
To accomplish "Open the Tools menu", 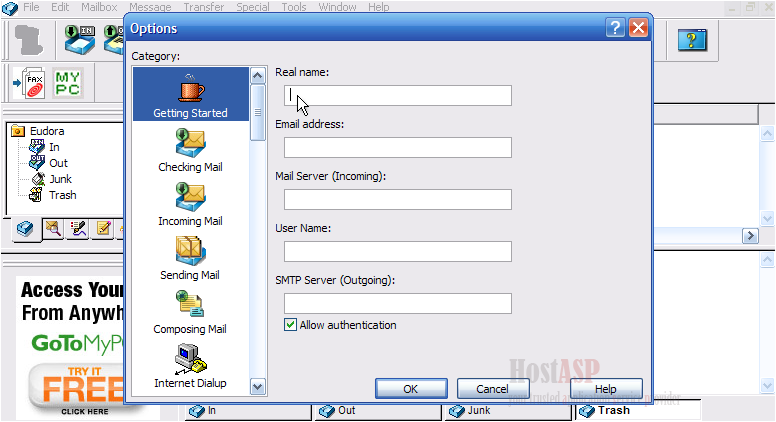I will pyautogui.click(x=294, y=7).
